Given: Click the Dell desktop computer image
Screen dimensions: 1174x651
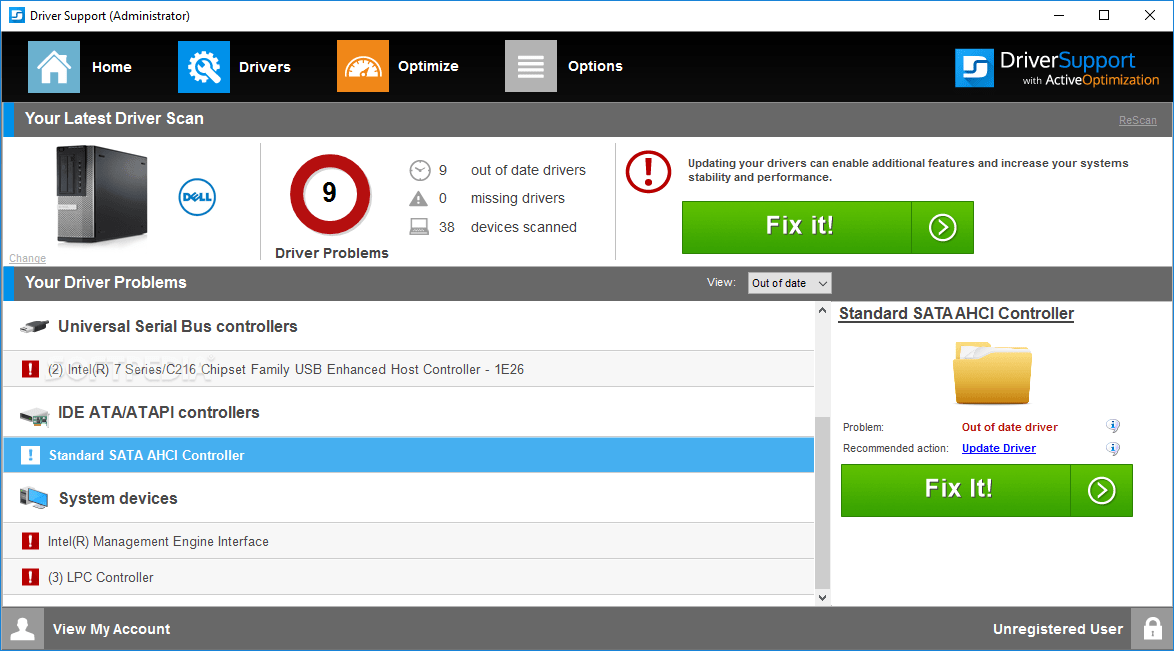Looking at the screenshot, I should (x=103, y=195).
